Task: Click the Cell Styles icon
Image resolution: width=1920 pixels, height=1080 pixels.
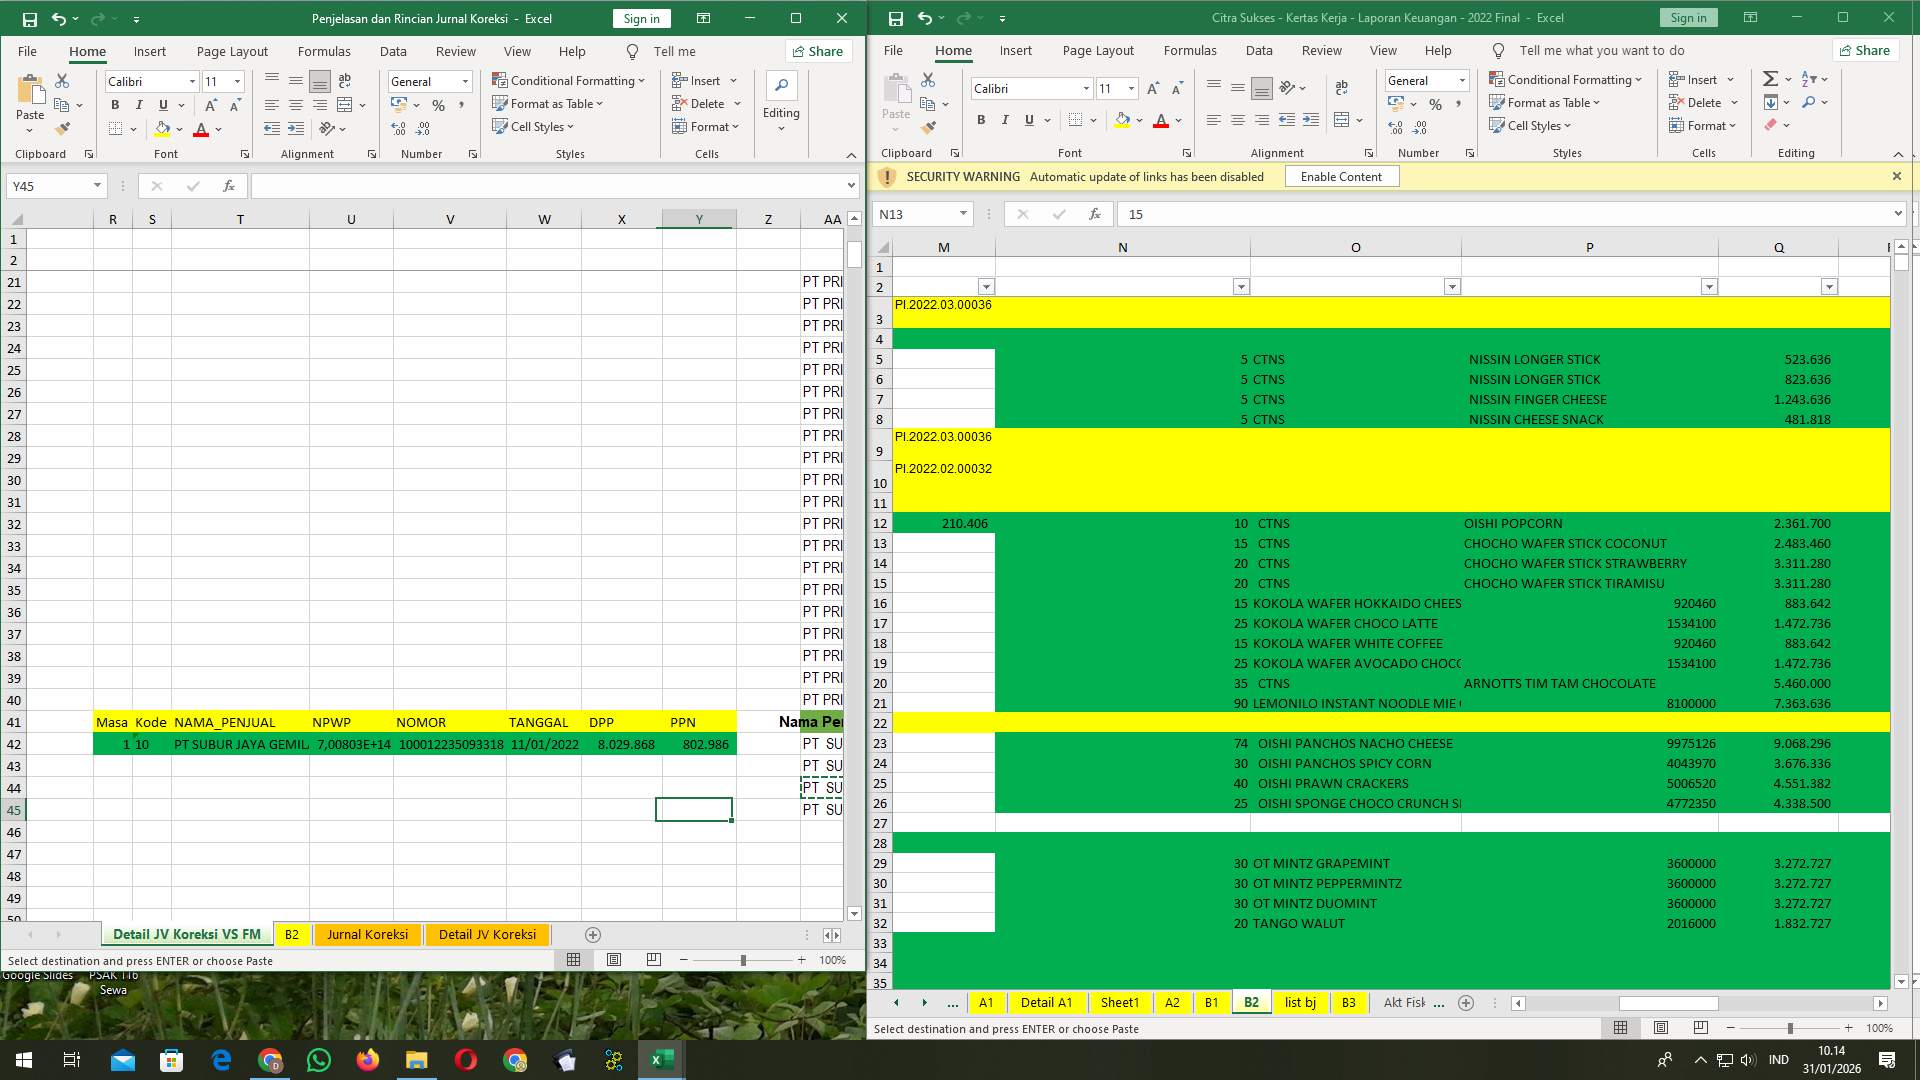Action: coord(535,127)
